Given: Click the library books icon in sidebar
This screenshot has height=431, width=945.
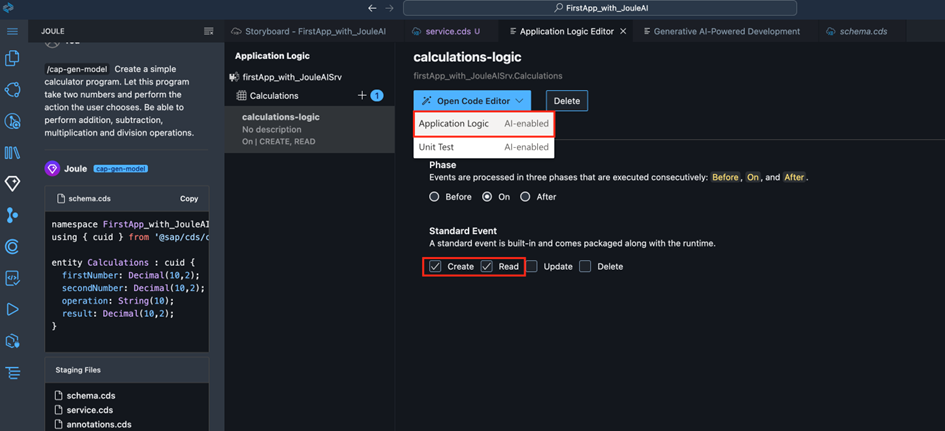Looking at the screenshot, I should [x=12, y=153].
